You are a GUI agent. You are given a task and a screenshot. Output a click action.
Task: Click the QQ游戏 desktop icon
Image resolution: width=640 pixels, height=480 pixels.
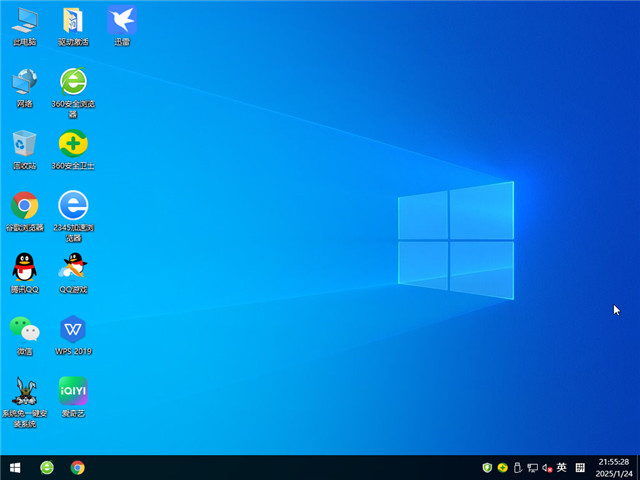73,268
